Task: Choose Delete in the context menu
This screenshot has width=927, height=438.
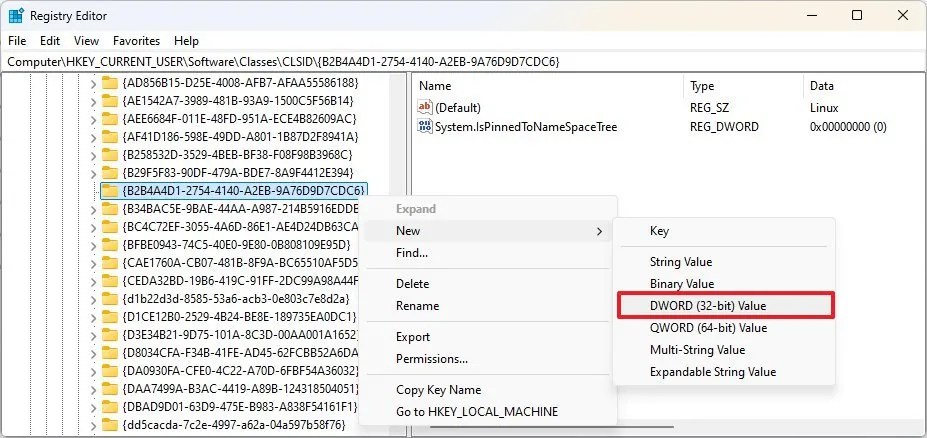Action: click(x=488, y=284)
